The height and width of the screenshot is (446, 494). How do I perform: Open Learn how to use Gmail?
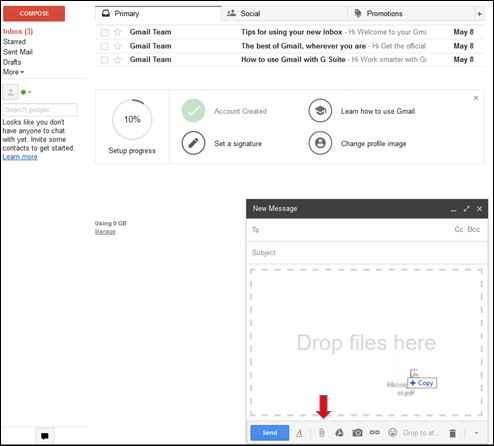378,111
